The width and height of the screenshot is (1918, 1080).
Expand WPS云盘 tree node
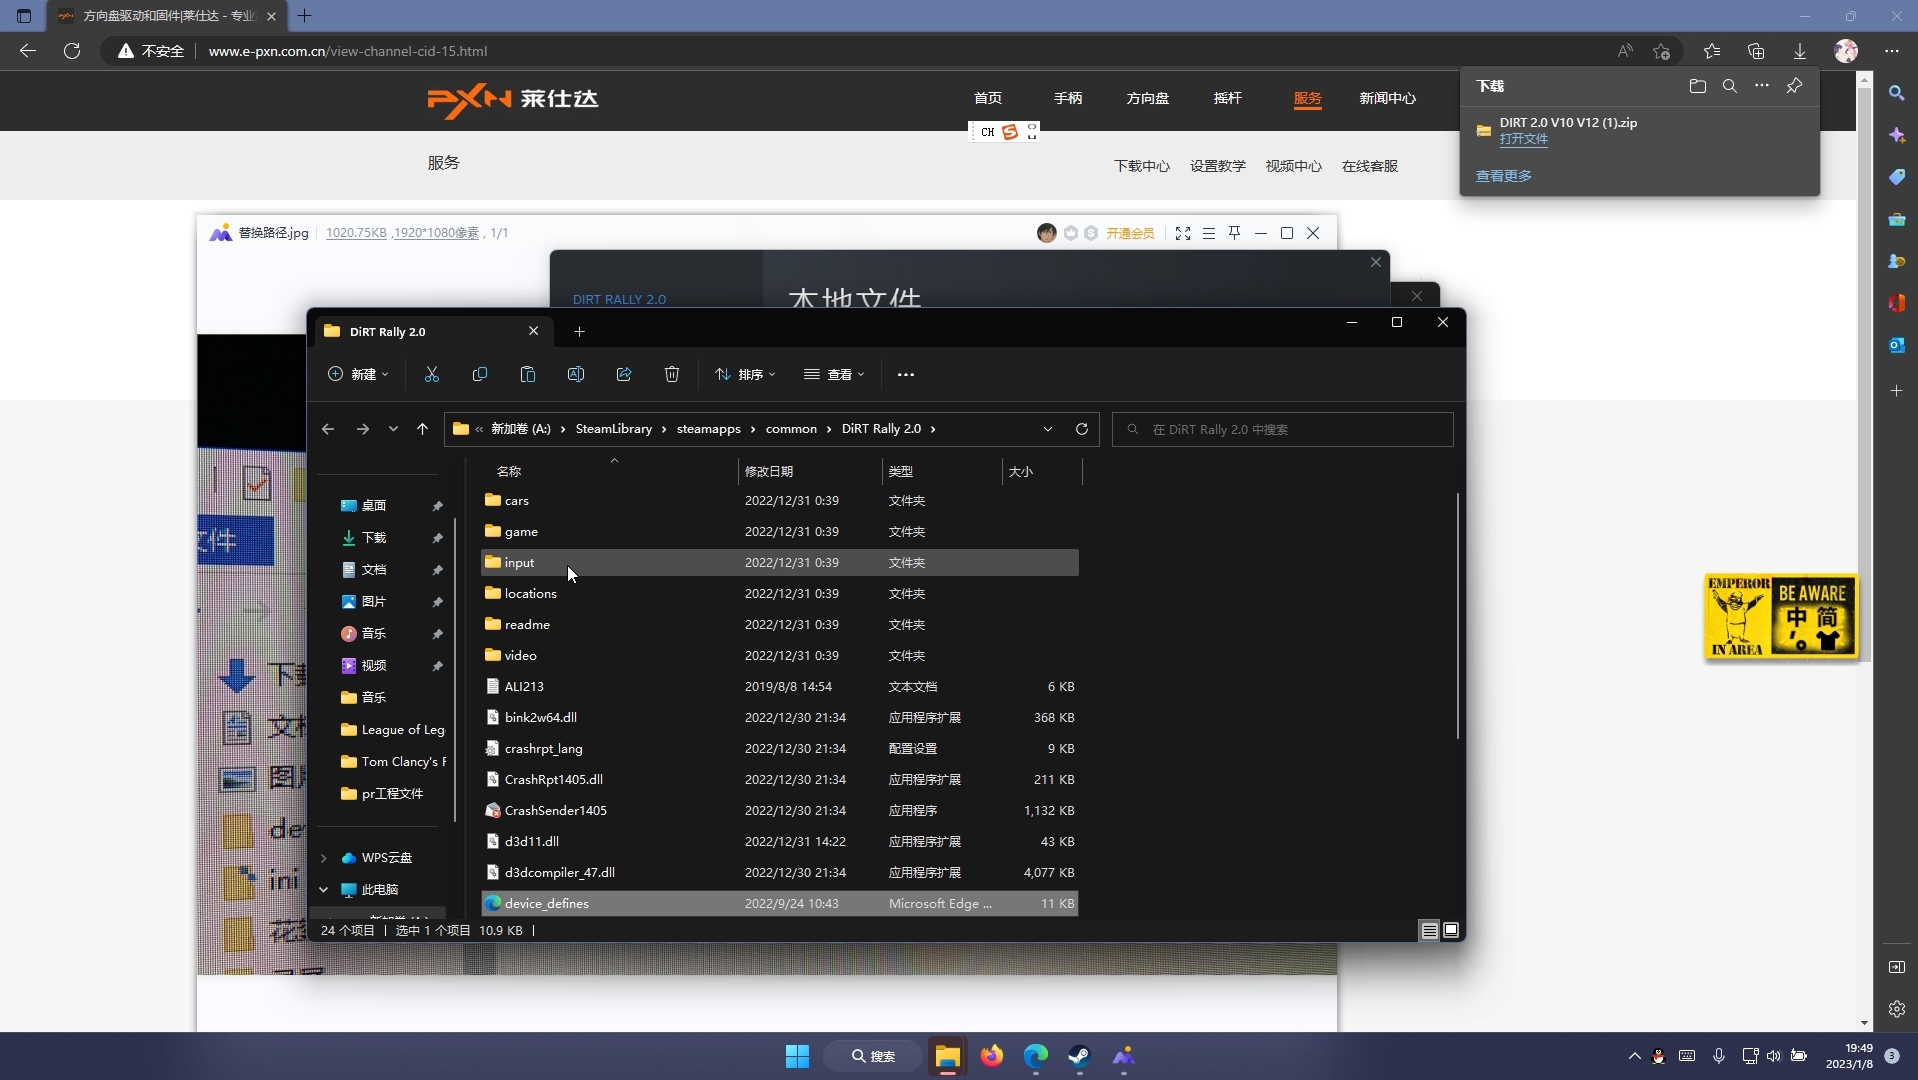click(324, 858)
